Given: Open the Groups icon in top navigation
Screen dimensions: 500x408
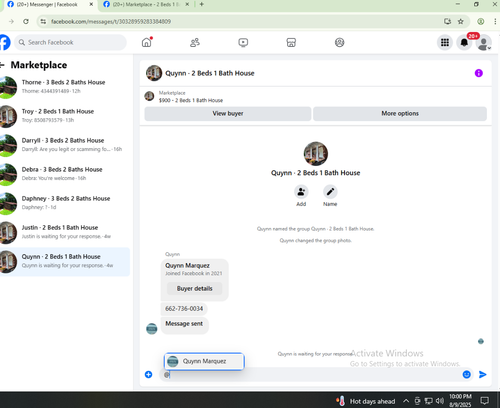Looking at the screenshot, I should tap(339, 42).
